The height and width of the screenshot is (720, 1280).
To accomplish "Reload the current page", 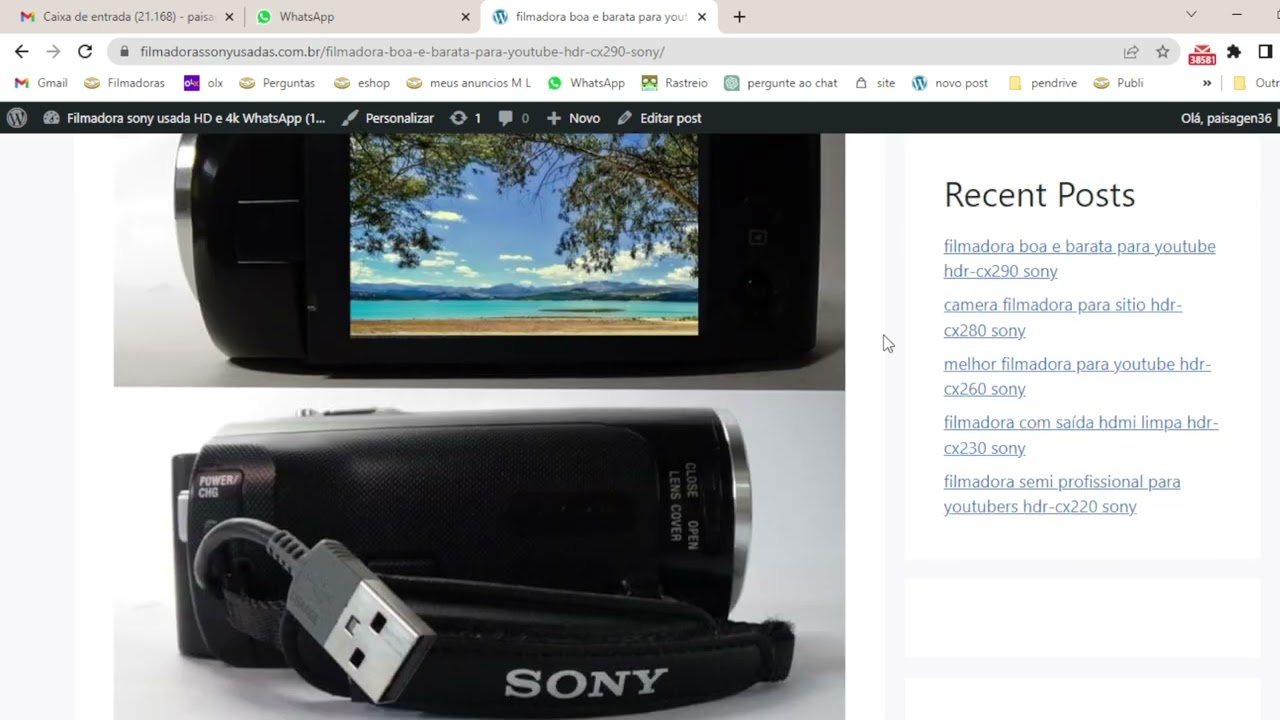I will pos(85,52).
